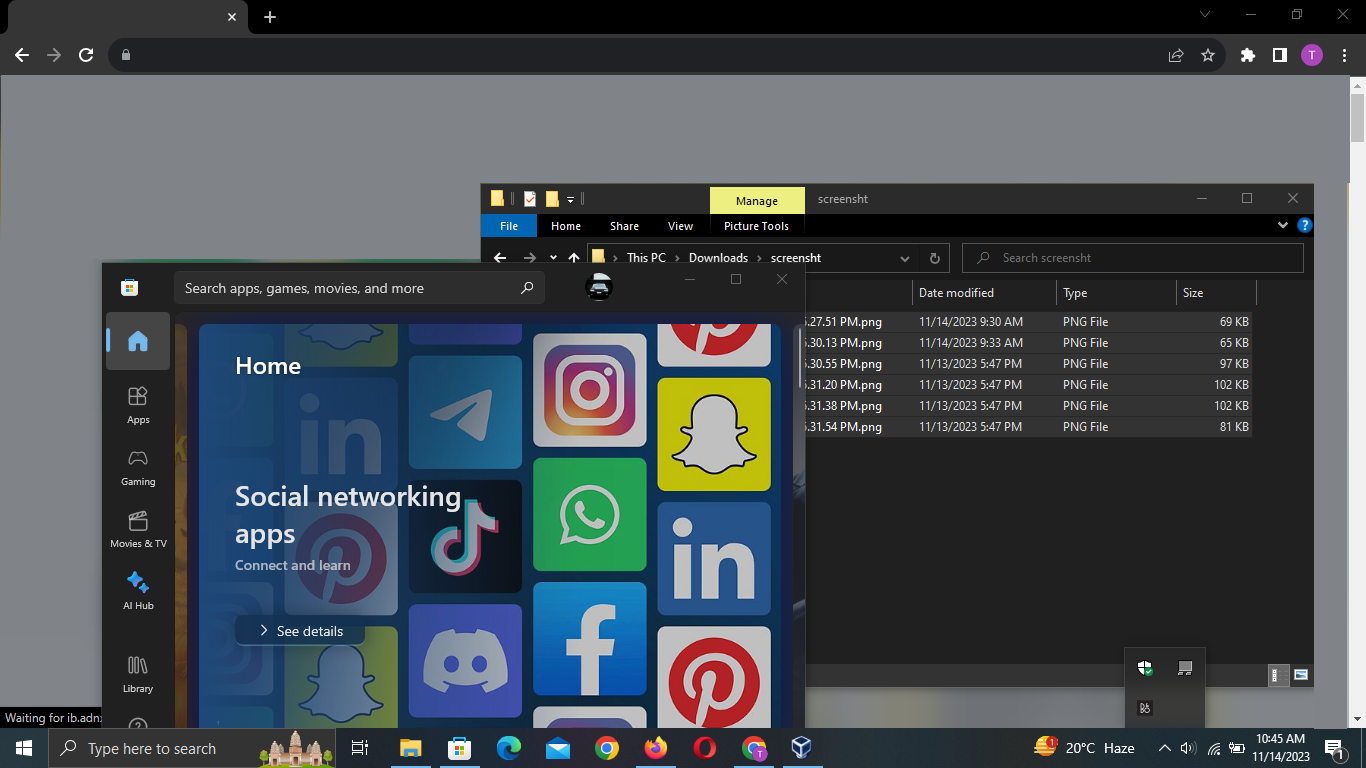1366x768 pixels.
Task: Click the Microsoft Store profile avatar
Action: pyautogui.click(x=598, y=288)
